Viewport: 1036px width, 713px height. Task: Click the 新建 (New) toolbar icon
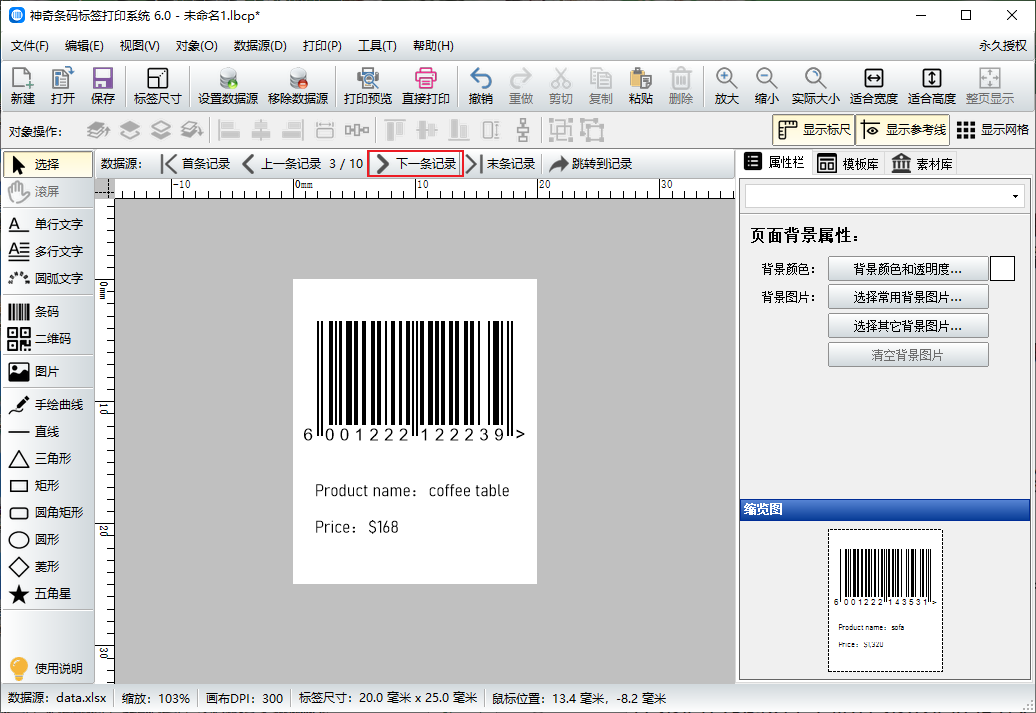click(22, 86)
